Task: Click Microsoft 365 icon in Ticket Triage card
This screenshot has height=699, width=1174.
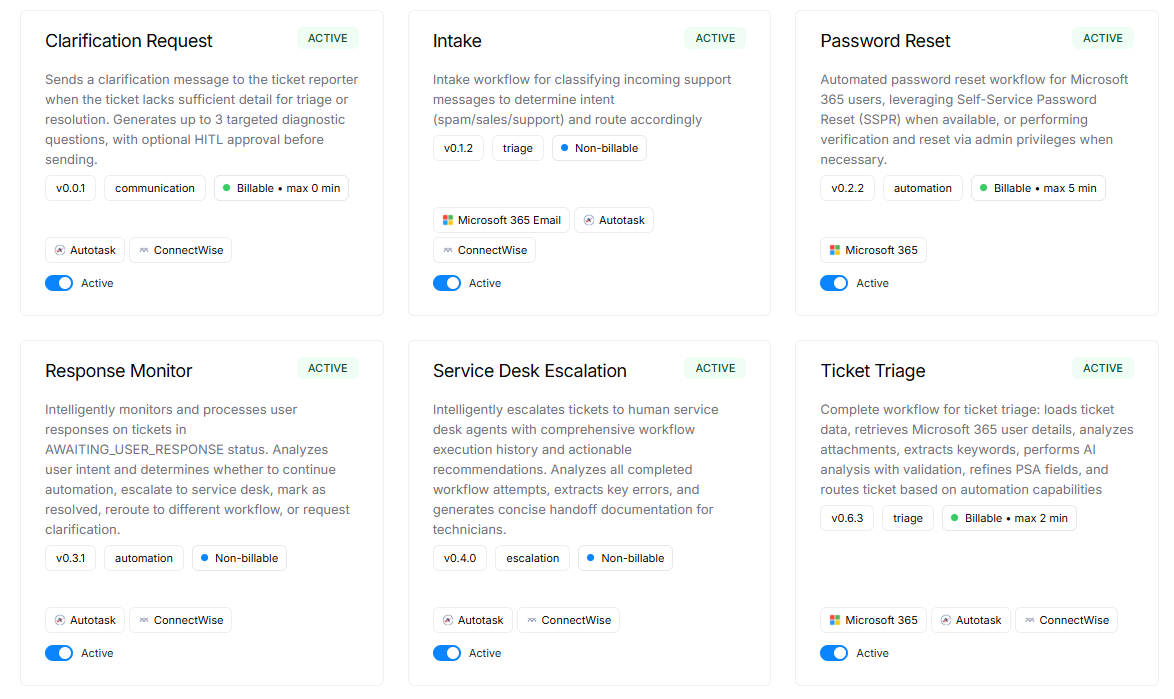Action: pos(835,620)
